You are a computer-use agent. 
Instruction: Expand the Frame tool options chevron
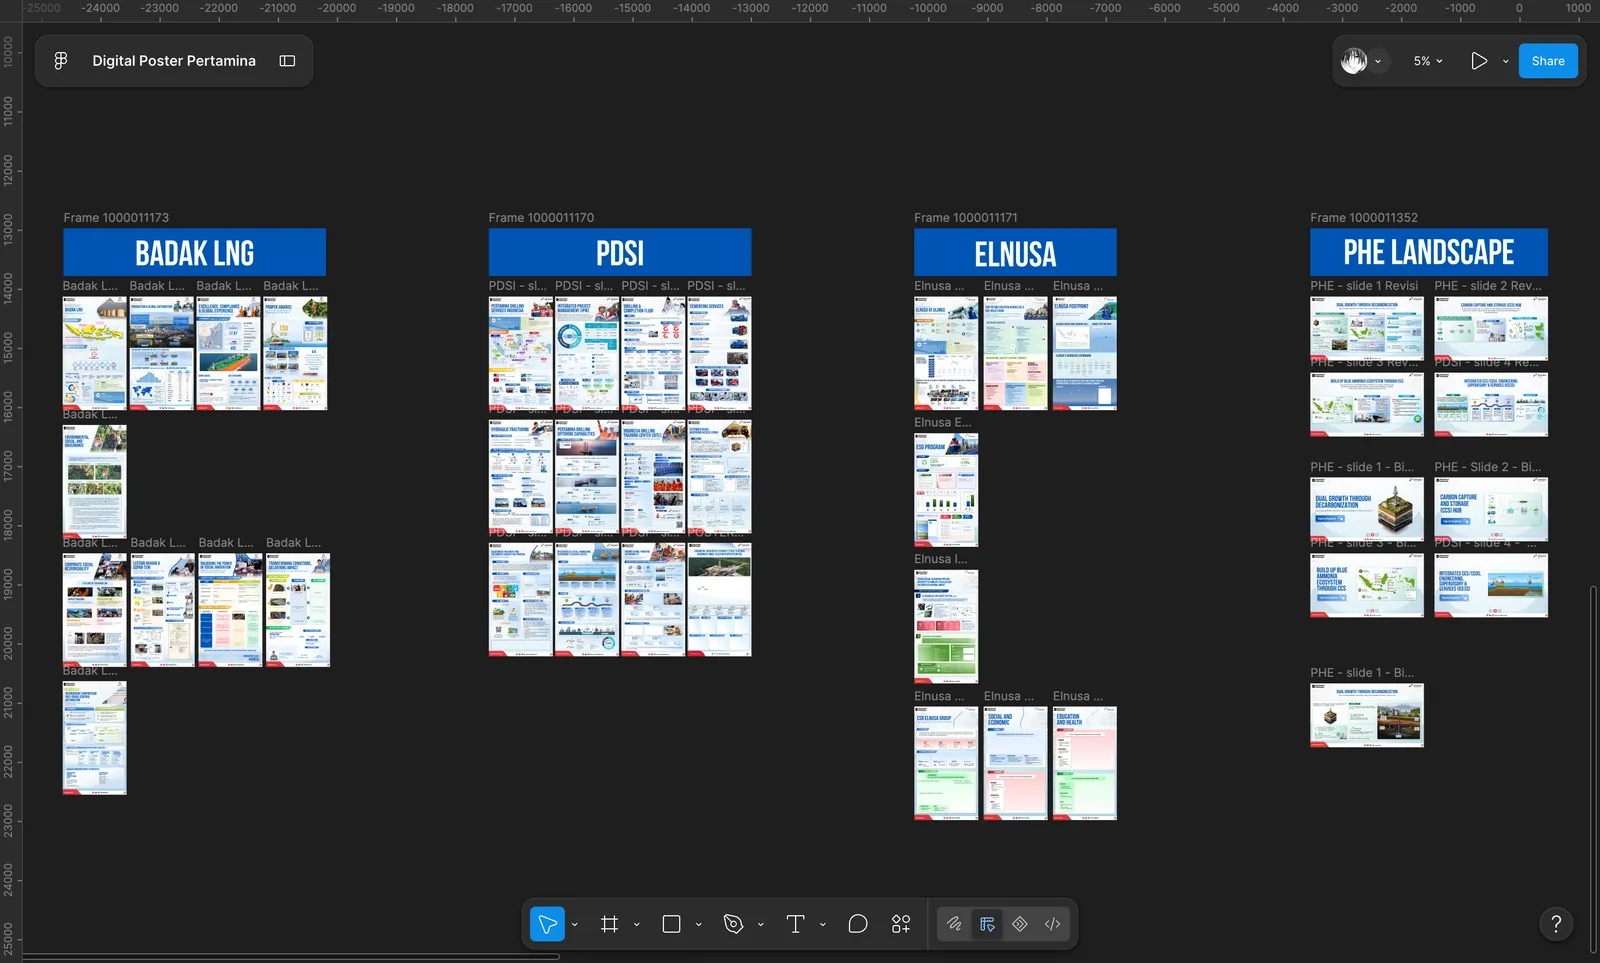(x=637, y=925)
